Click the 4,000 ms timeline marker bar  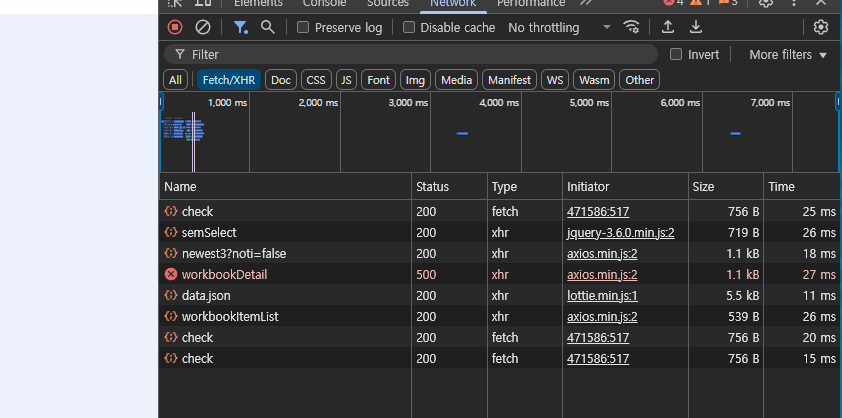click(x=462, y=133)
